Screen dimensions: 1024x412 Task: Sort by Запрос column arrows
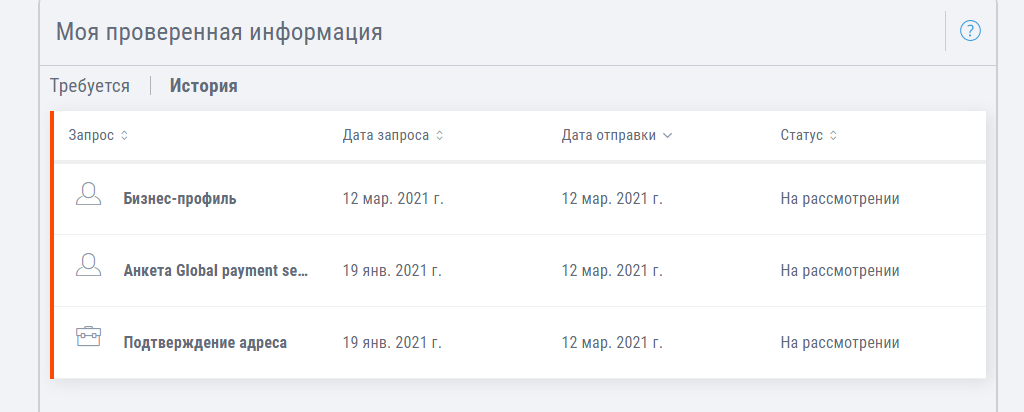click(125, 136)
